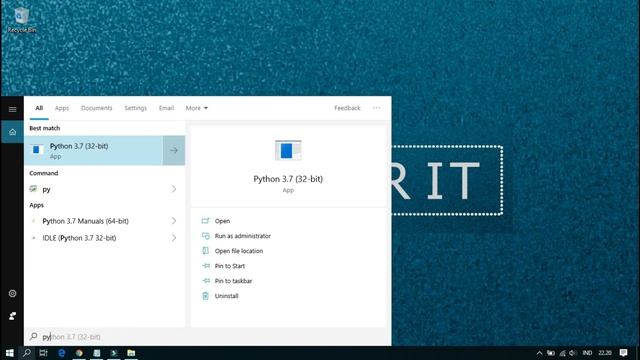Open the notepad-like app on the taskbar
This screenshot has height=360, width=640.
(97, 353)
